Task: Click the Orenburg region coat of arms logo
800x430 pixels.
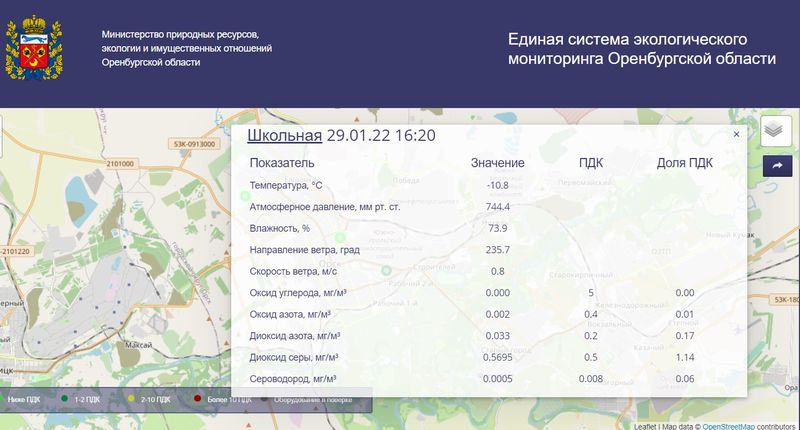Action: pos(34,47)
